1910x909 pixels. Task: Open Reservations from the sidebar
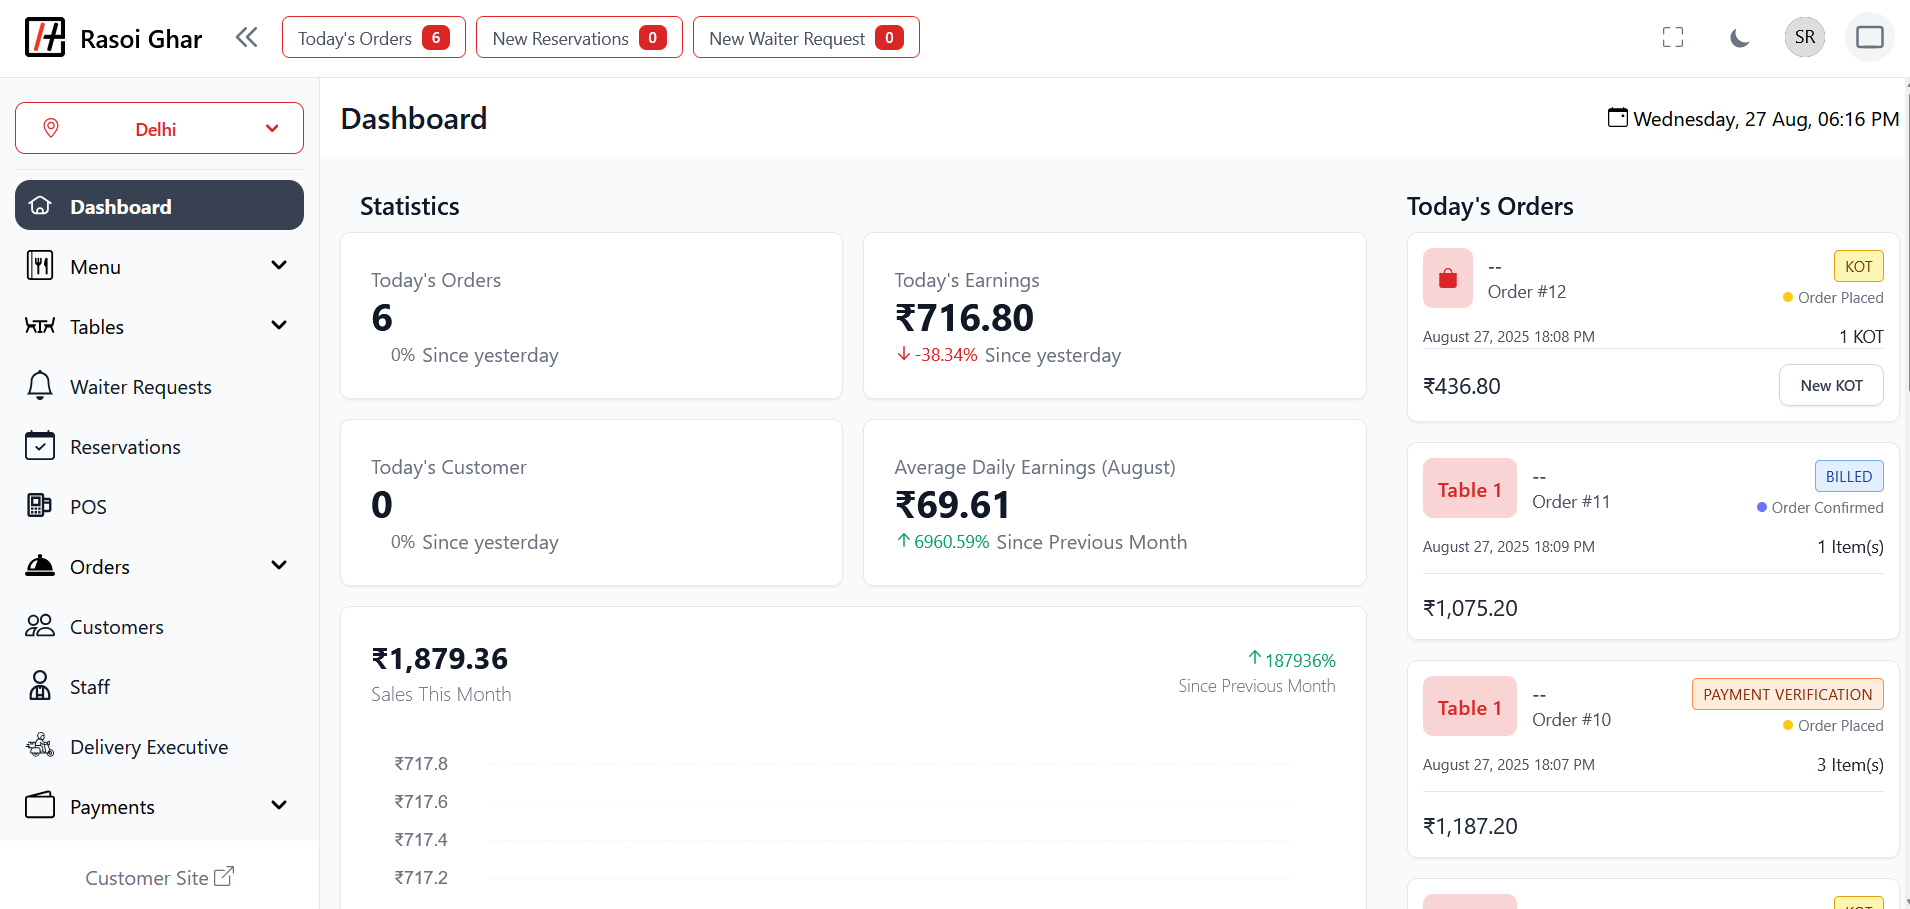click(125, 447)
